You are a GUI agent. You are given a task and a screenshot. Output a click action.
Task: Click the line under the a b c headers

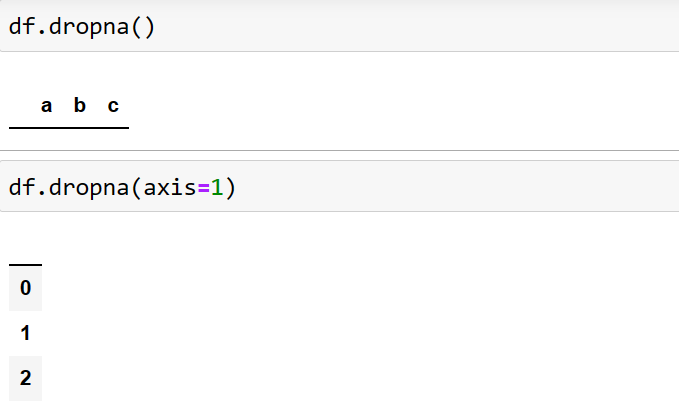click(x=69, y=128)
